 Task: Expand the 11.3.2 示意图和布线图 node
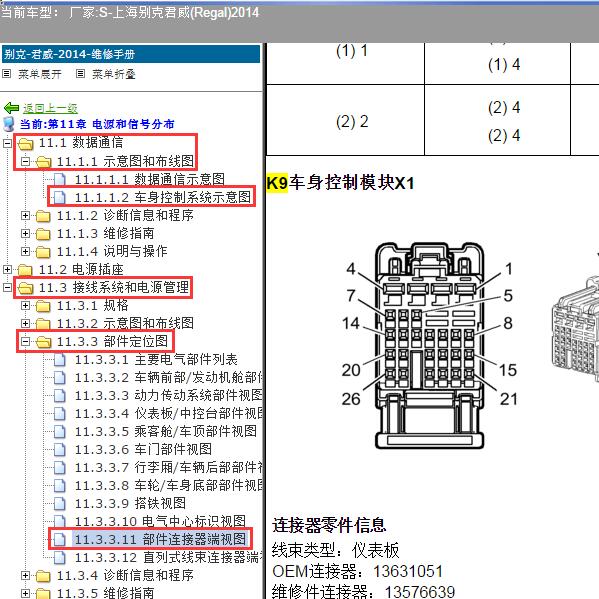pos(25,324)
